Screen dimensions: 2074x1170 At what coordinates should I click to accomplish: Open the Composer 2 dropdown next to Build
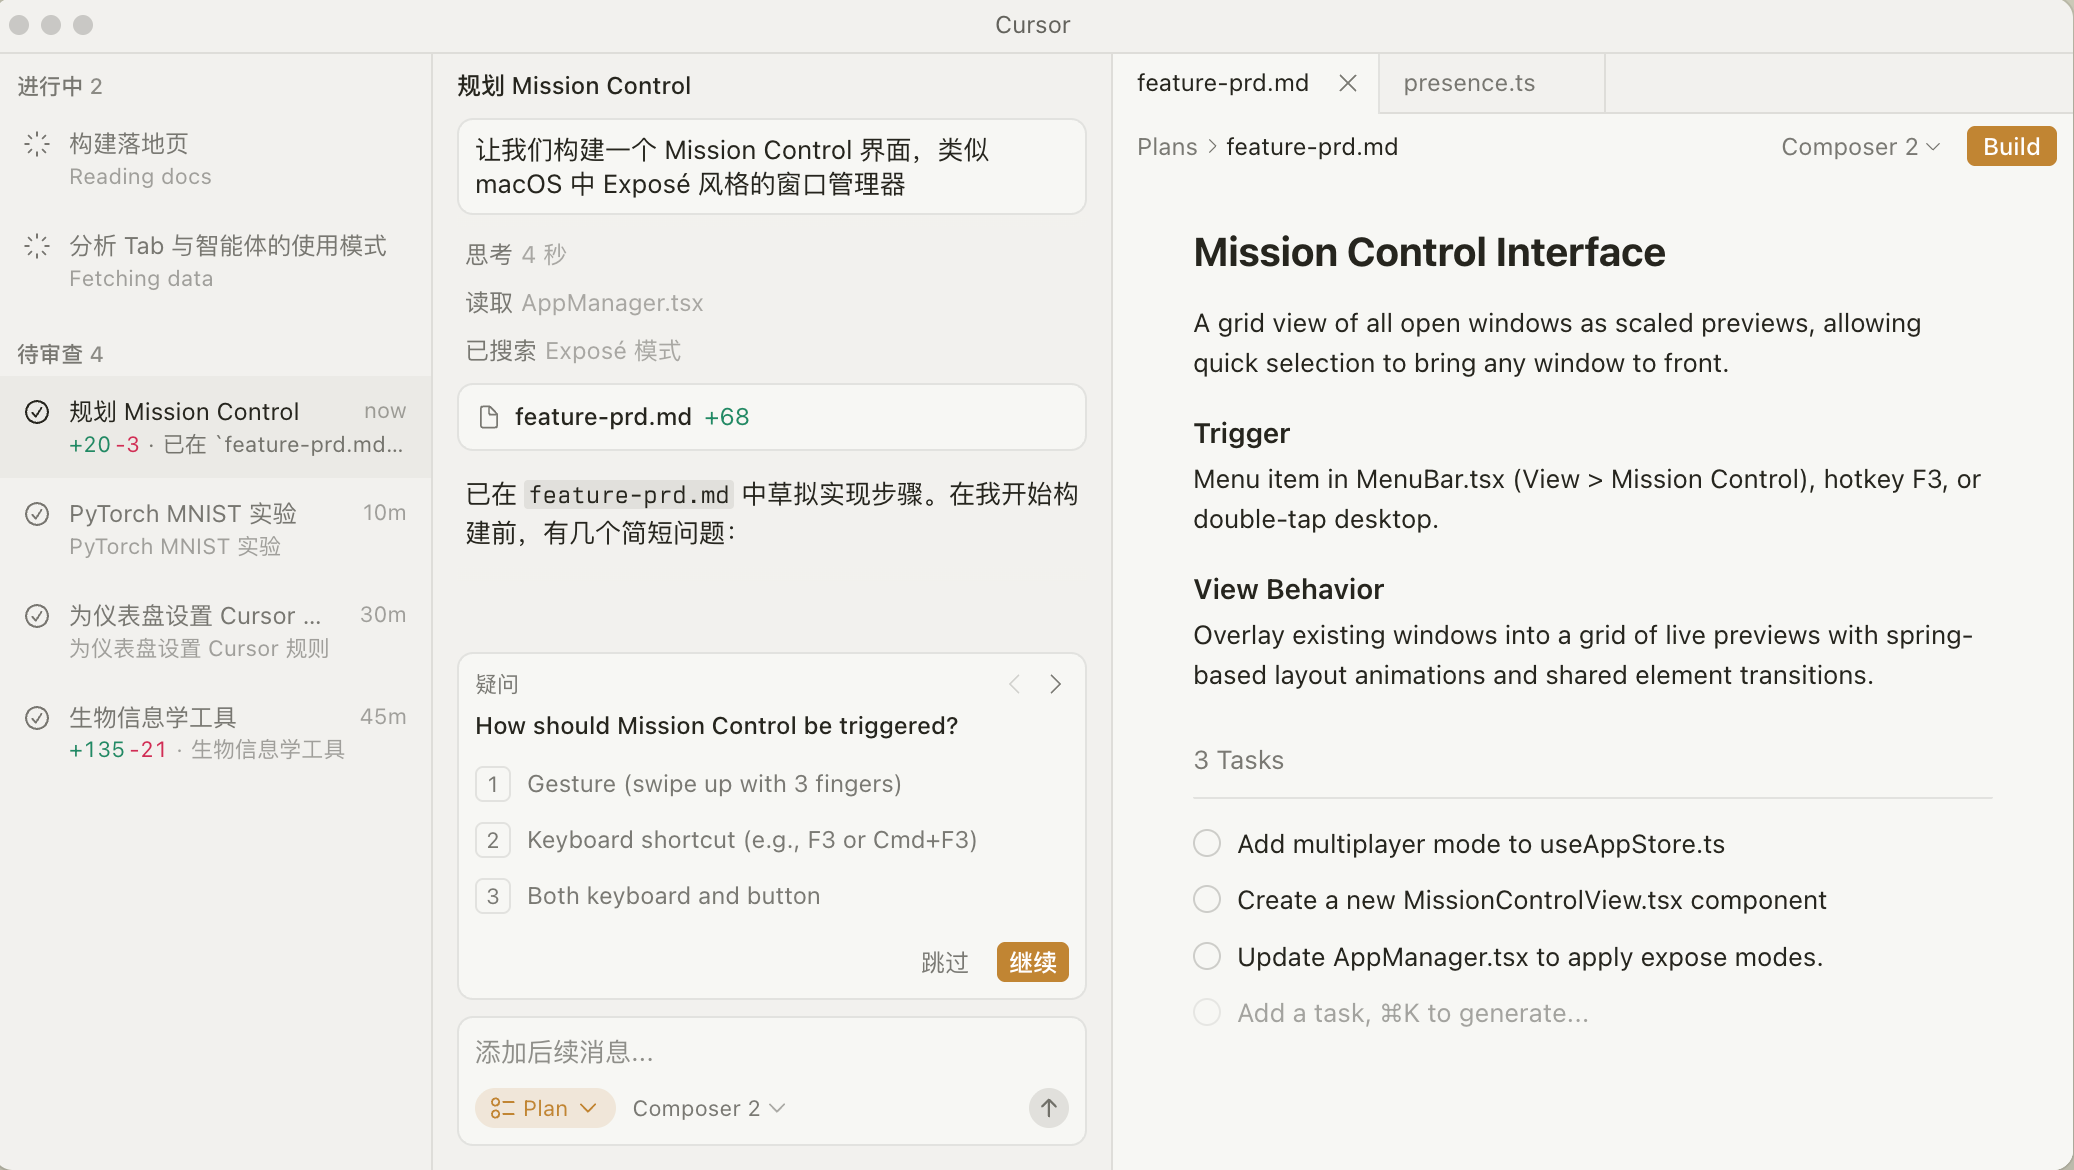(1860, 147)
